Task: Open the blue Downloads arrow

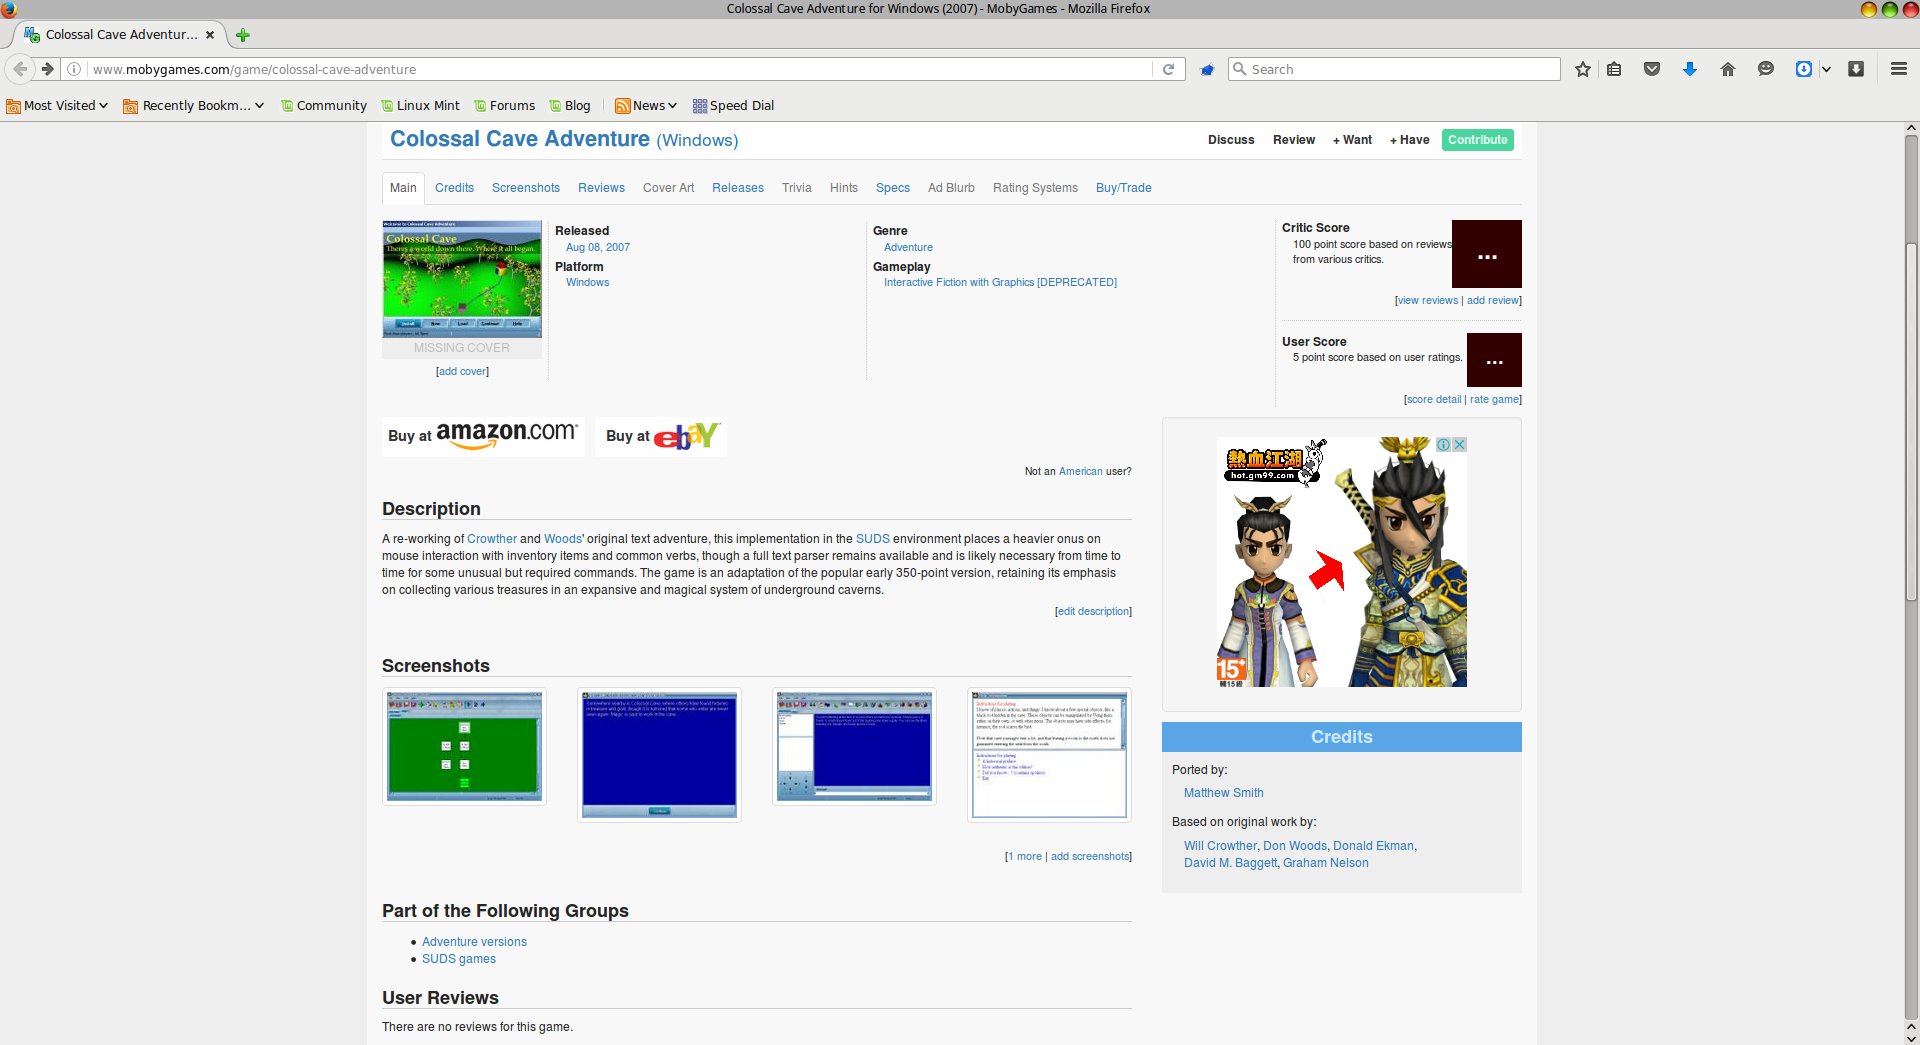Action: pyautogui.click(x=1690, y=69)
